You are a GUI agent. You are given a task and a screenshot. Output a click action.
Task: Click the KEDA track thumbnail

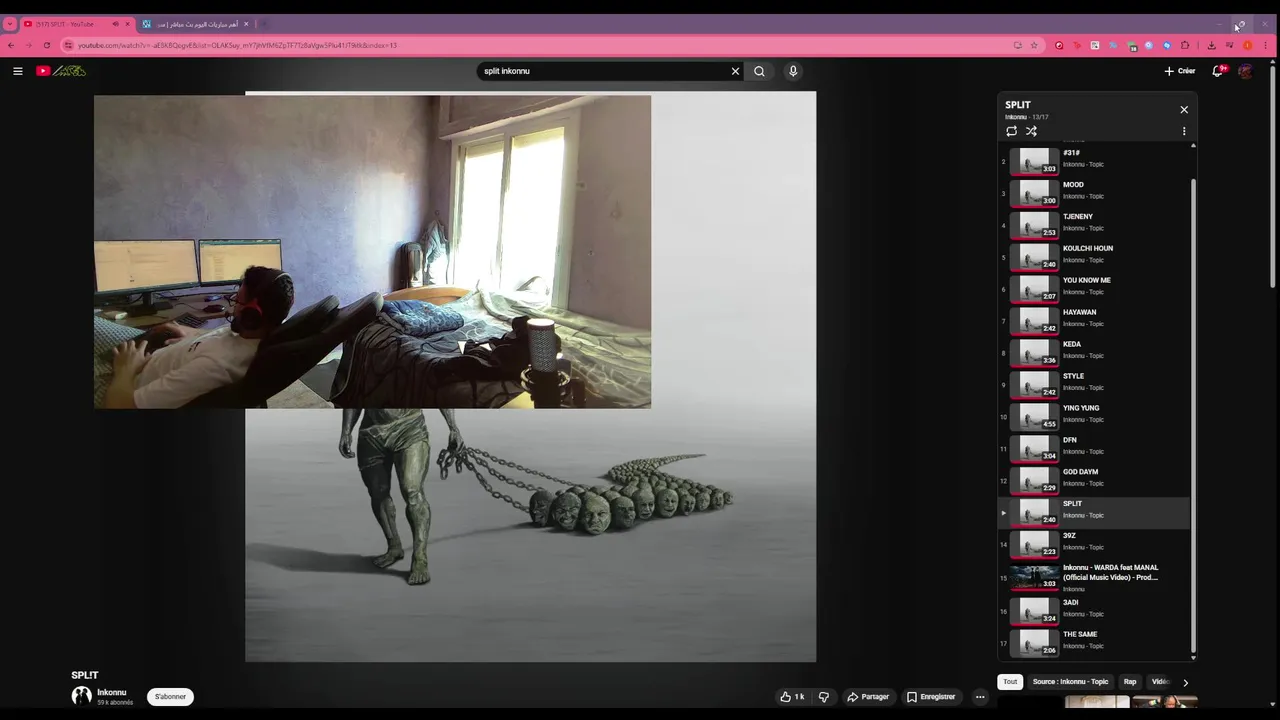tap(1034, 353)
